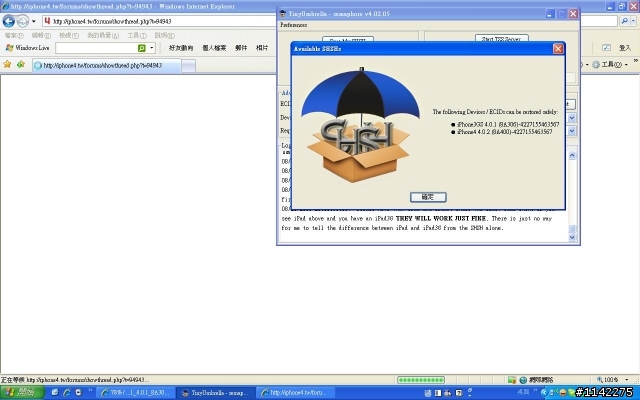Click 相片 on Windows Live toolbar
Image resolution: width=640 pixels, height=400 pixels.
click(262, 48)
